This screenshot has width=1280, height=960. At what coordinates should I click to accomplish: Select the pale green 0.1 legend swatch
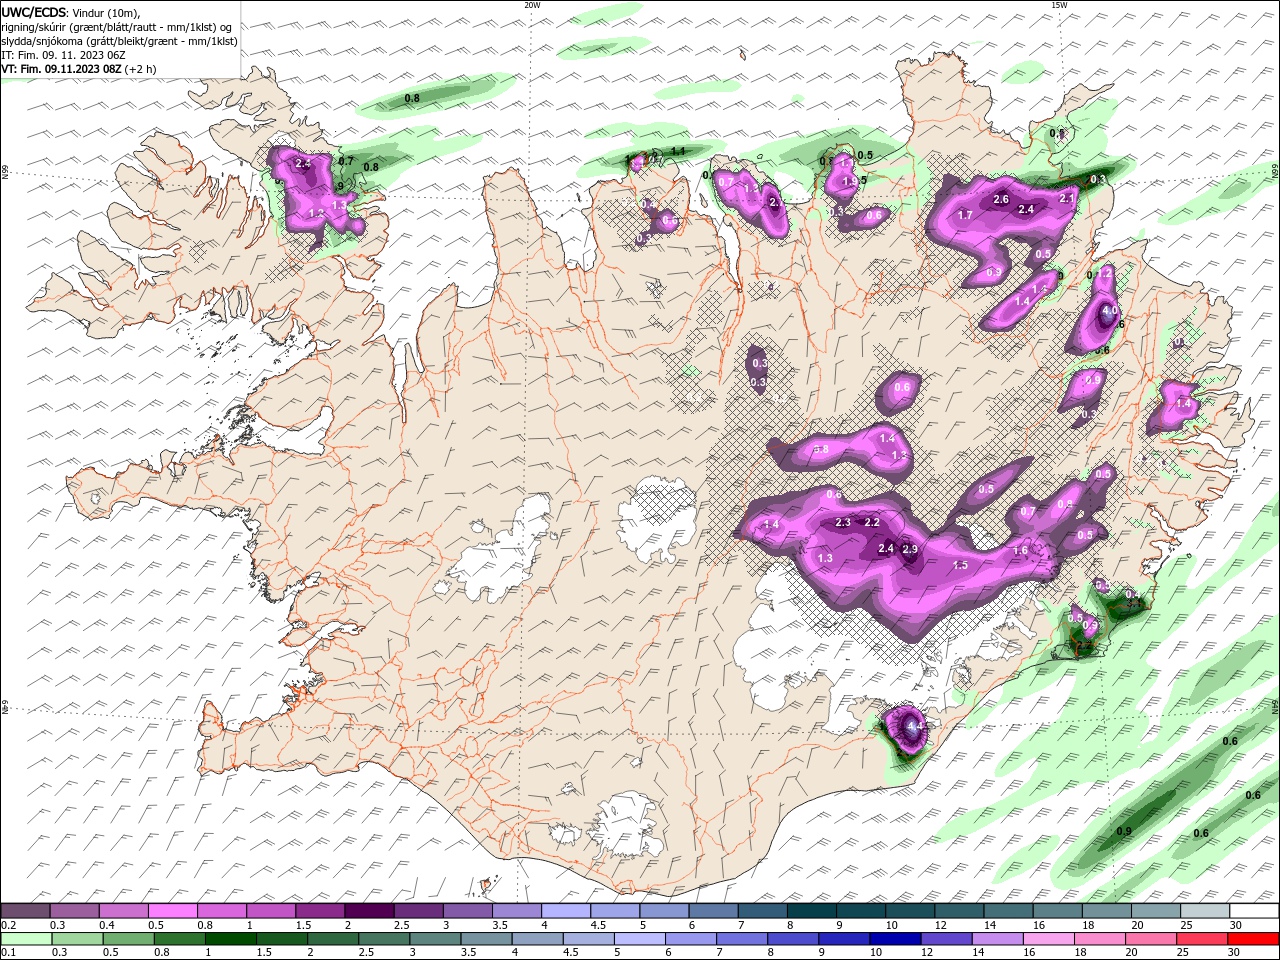coord(26,939)
